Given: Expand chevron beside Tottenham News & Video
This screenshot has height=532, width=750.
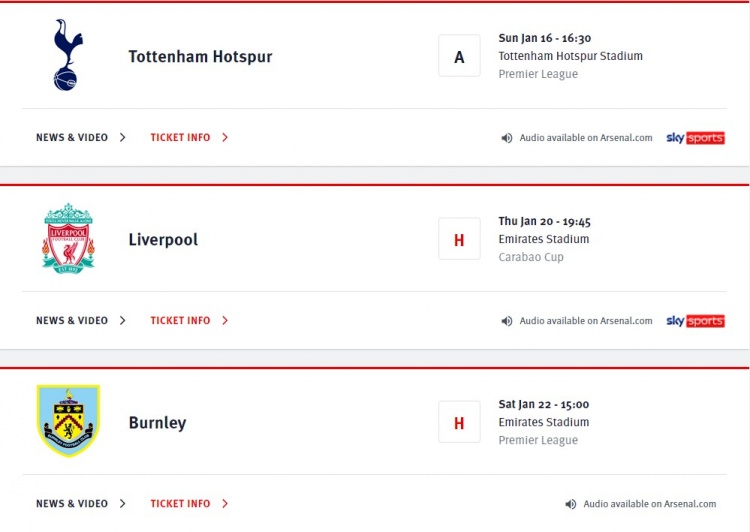Looking at the screenshot, I should (x=122, y=138).
